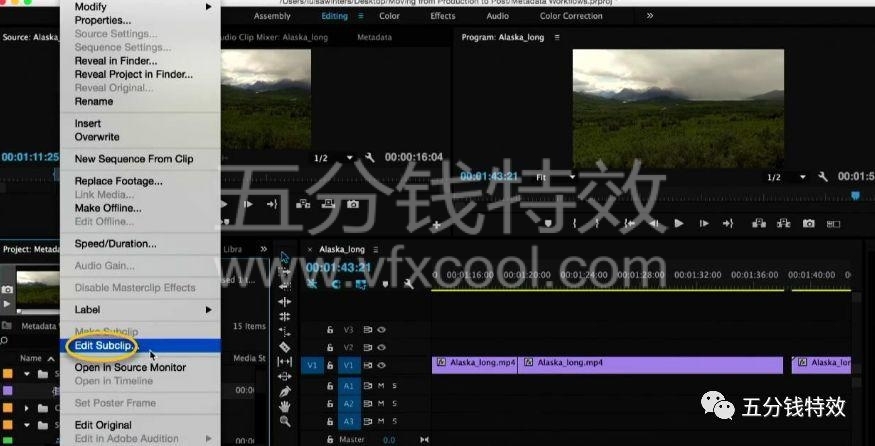Toggle V3 track visibility eye
Image resolution: width=875 pixels, height=446 pixels.
[x=381, y=330]
